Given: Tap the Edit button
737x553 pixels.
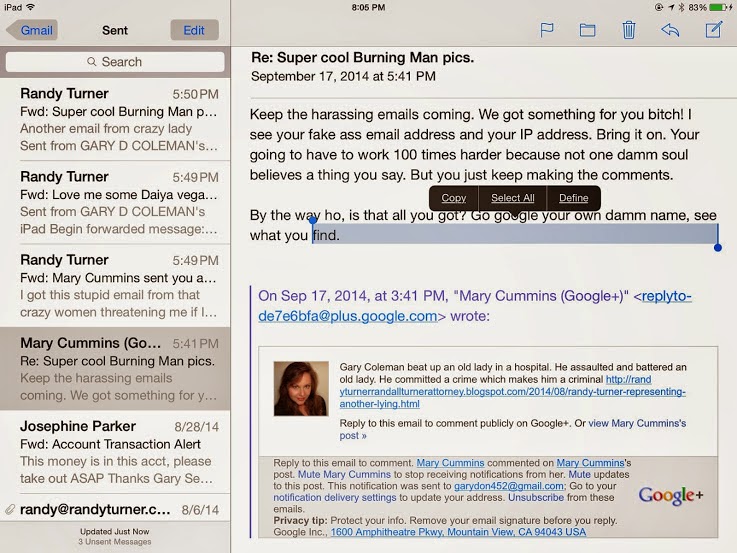Looking at the screenshot, I should tap(194, 30).
